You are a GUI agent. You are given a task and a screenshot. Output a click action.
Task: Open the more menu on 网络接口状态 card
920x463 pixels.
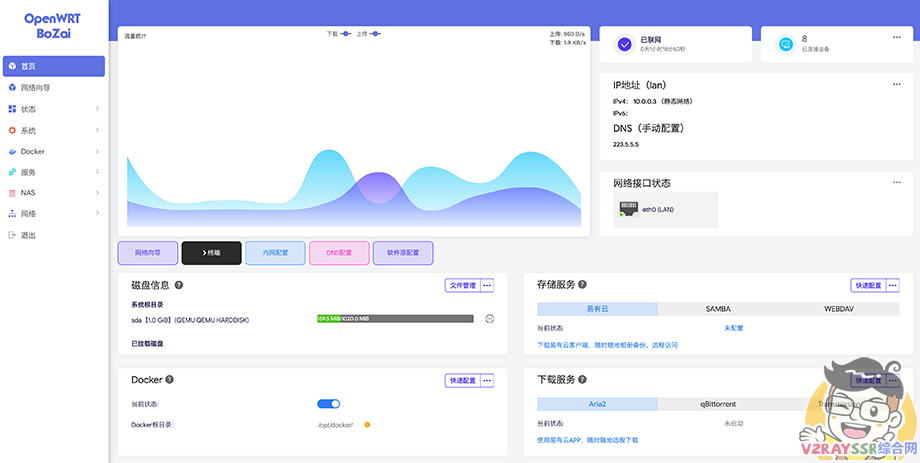897,183
